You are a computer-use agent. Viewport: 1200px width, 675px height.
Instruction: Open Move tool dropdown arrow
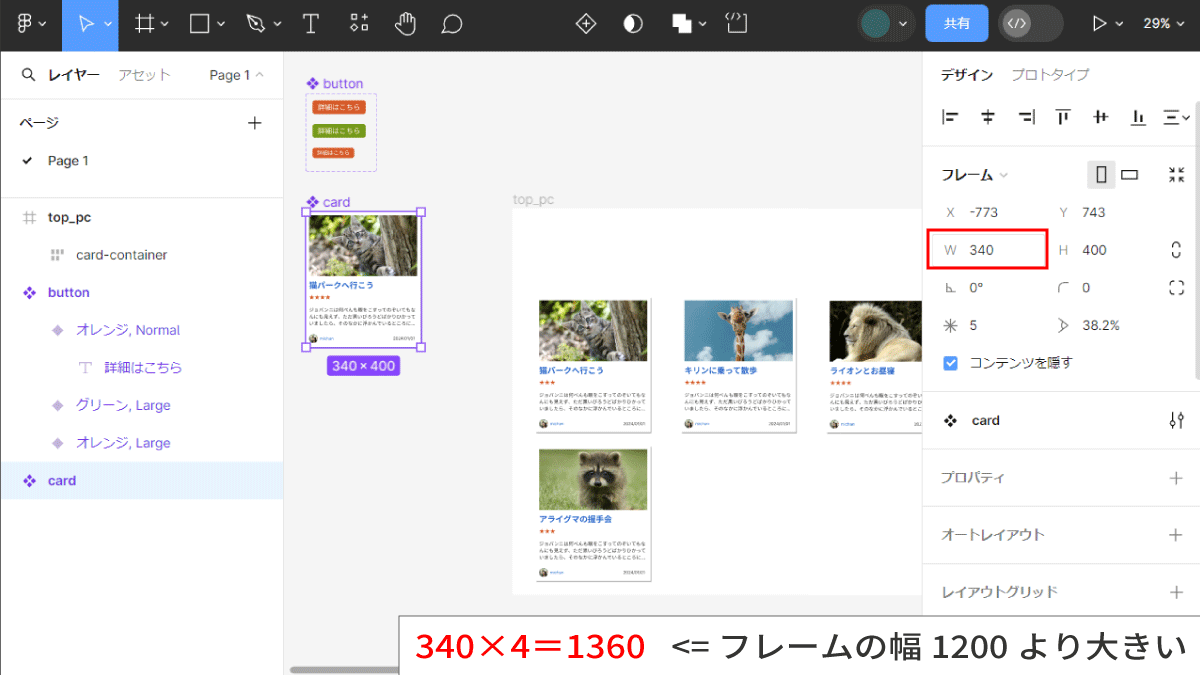click(x=108, y=24)
